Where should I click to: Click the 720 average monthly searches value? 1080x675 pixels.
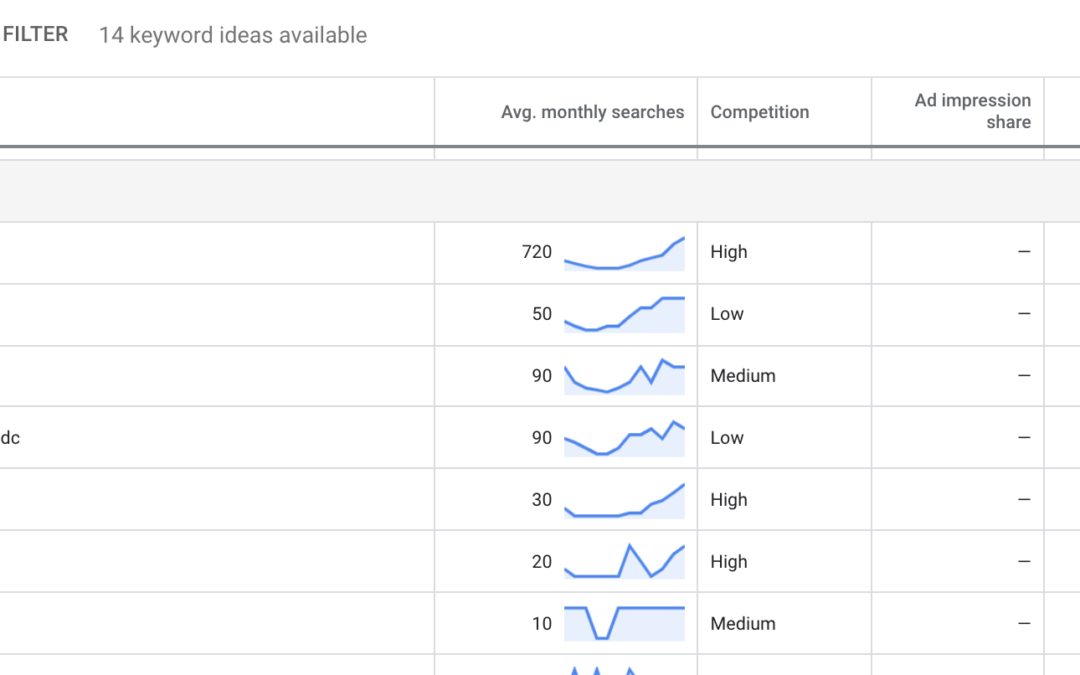pos(536,252)
